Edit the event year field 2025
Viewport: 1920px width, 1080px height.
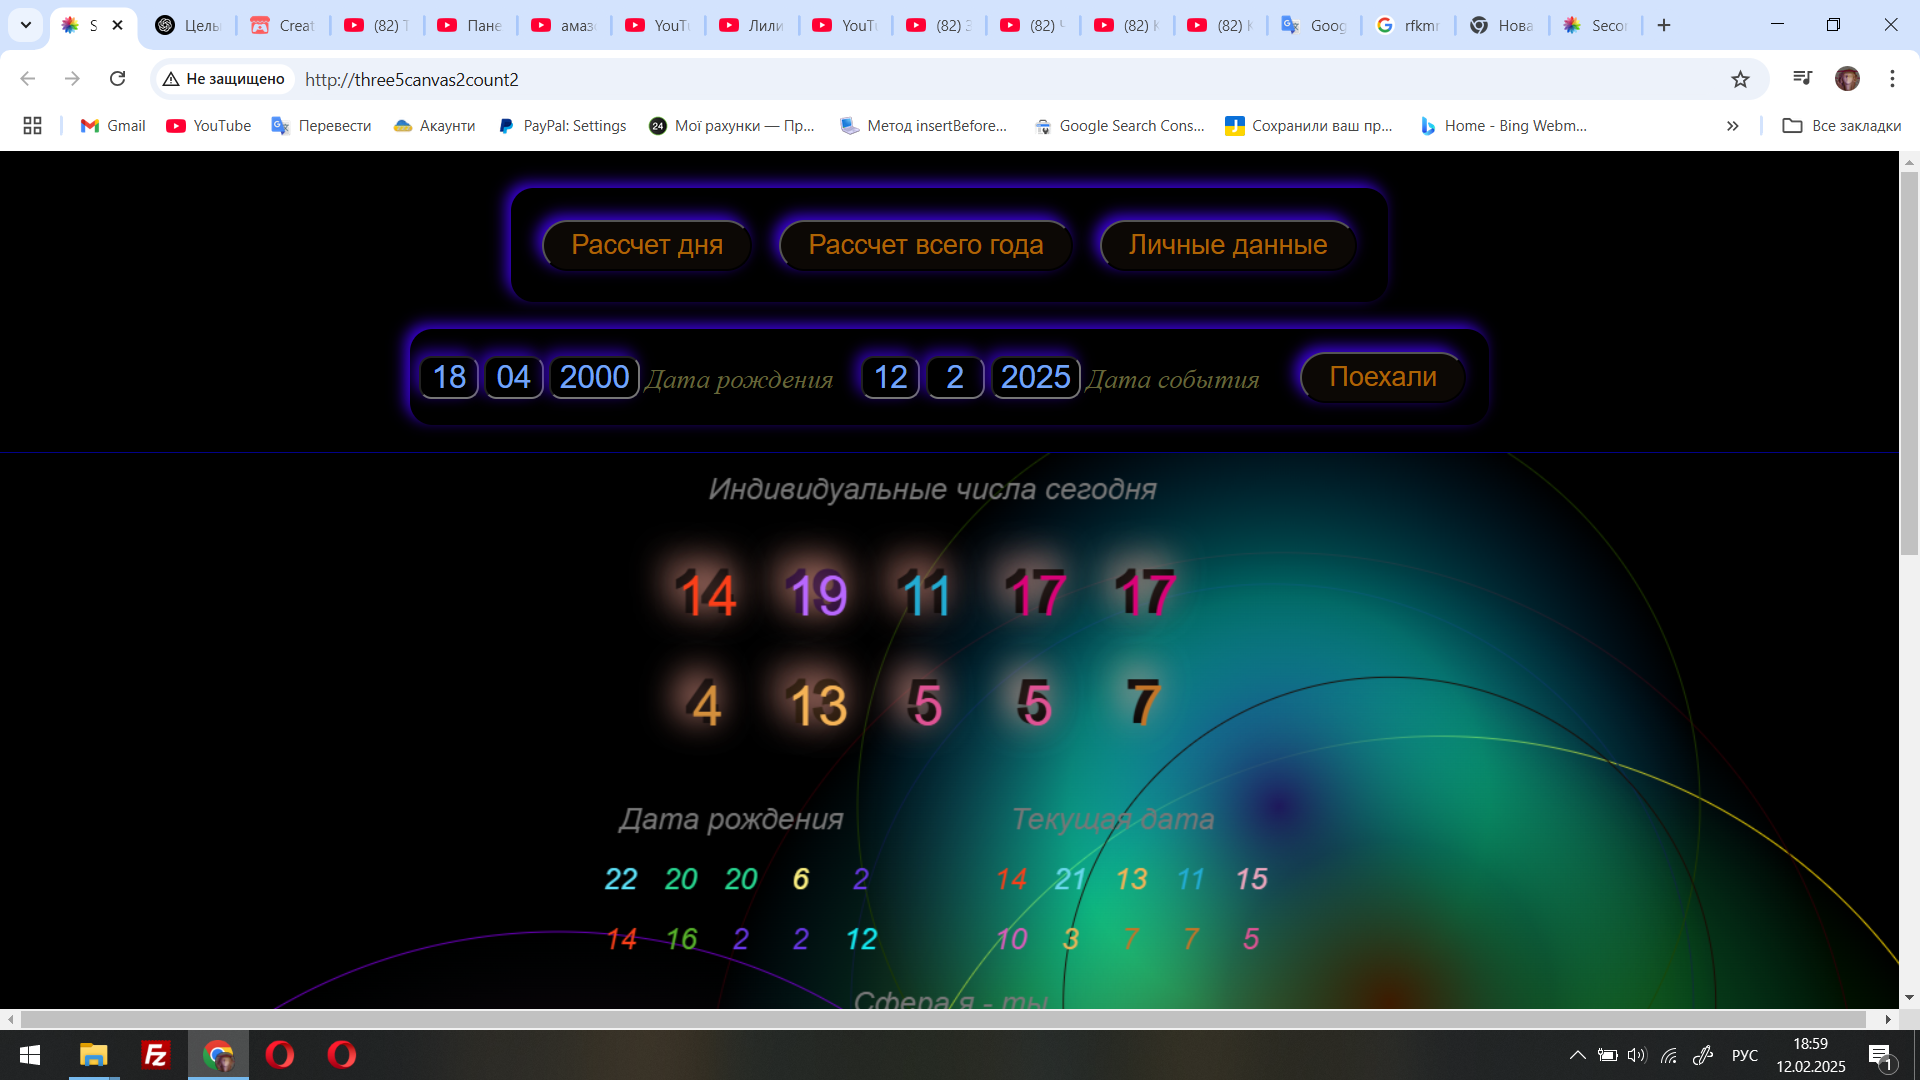[1036, 377]
